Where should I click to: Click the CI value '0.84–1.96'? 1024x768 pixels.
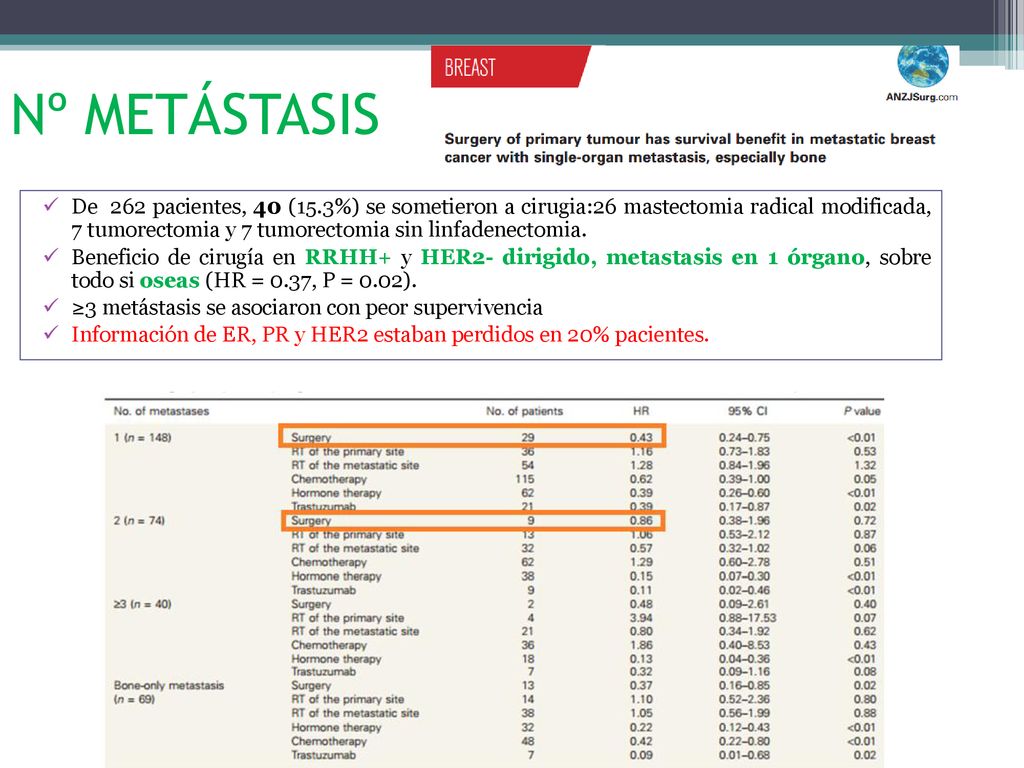click(x=744, y=465)
